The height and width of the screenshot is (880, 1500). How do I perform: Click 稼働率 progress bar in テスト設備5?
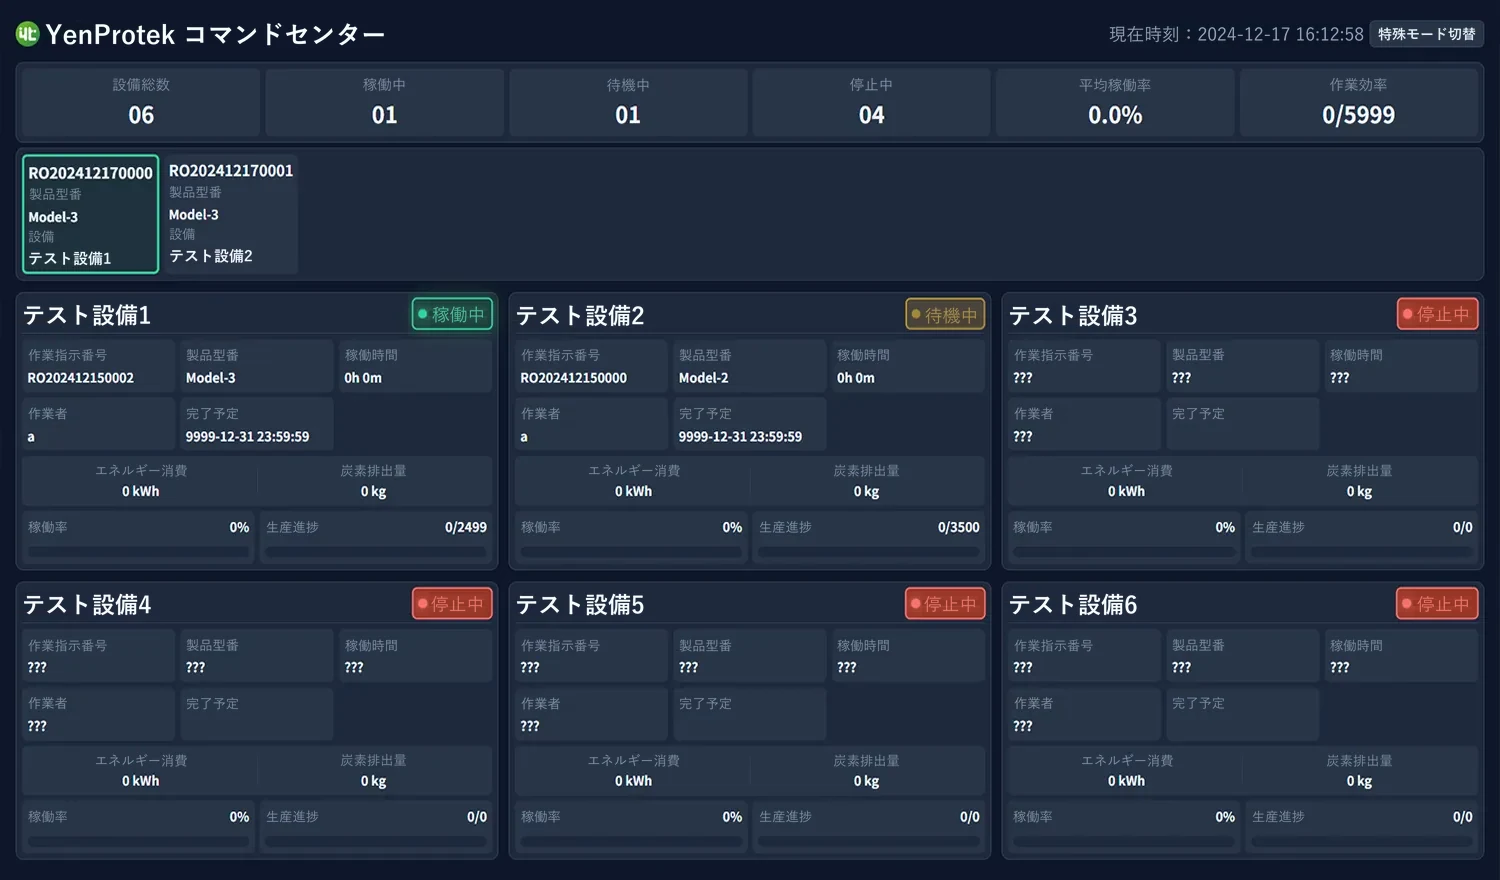pos(631,841)
